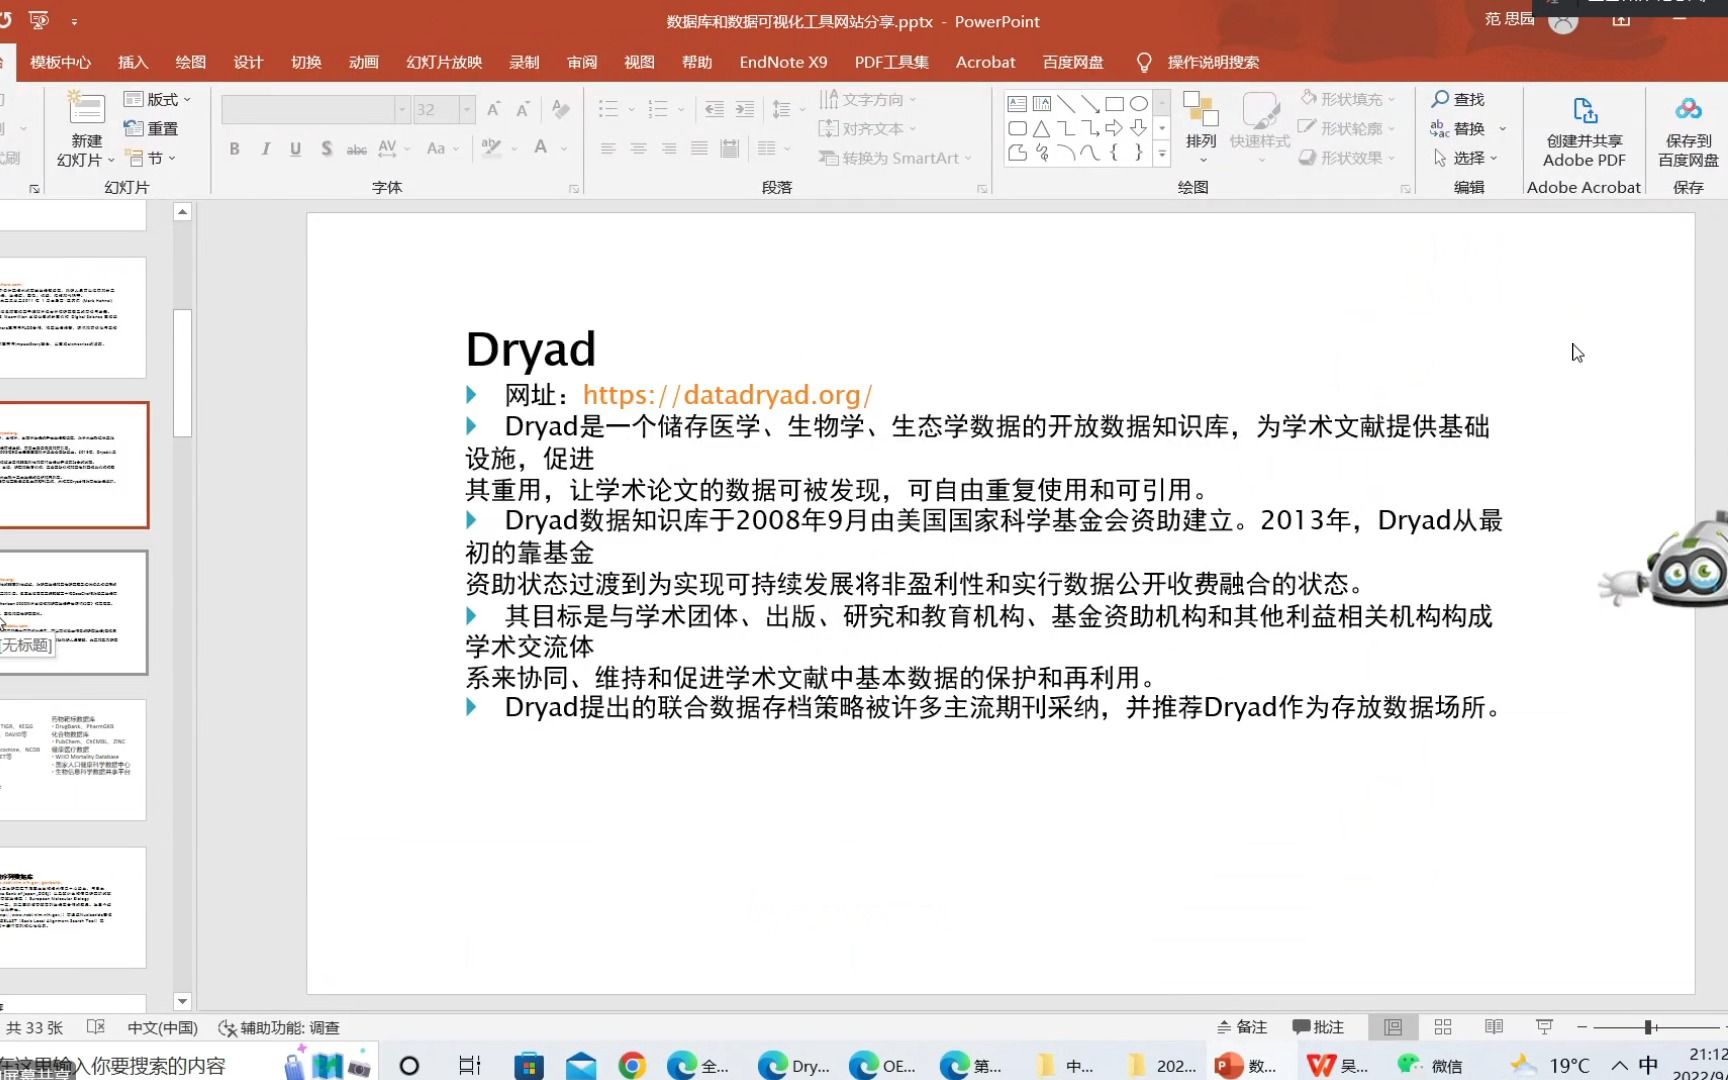Click the Reset (重置) slide button
The width and height of the screenshot is (1728, 1080).
[x=151, y=128]
